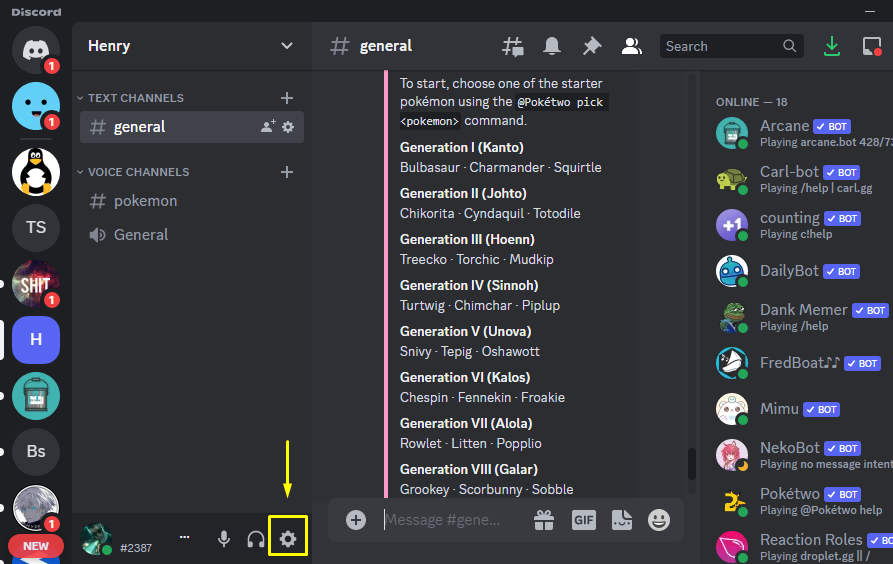Open the penguin Linux server
Image resolution: width=893 pixels, height=564 pixels.
click(36, 171)
